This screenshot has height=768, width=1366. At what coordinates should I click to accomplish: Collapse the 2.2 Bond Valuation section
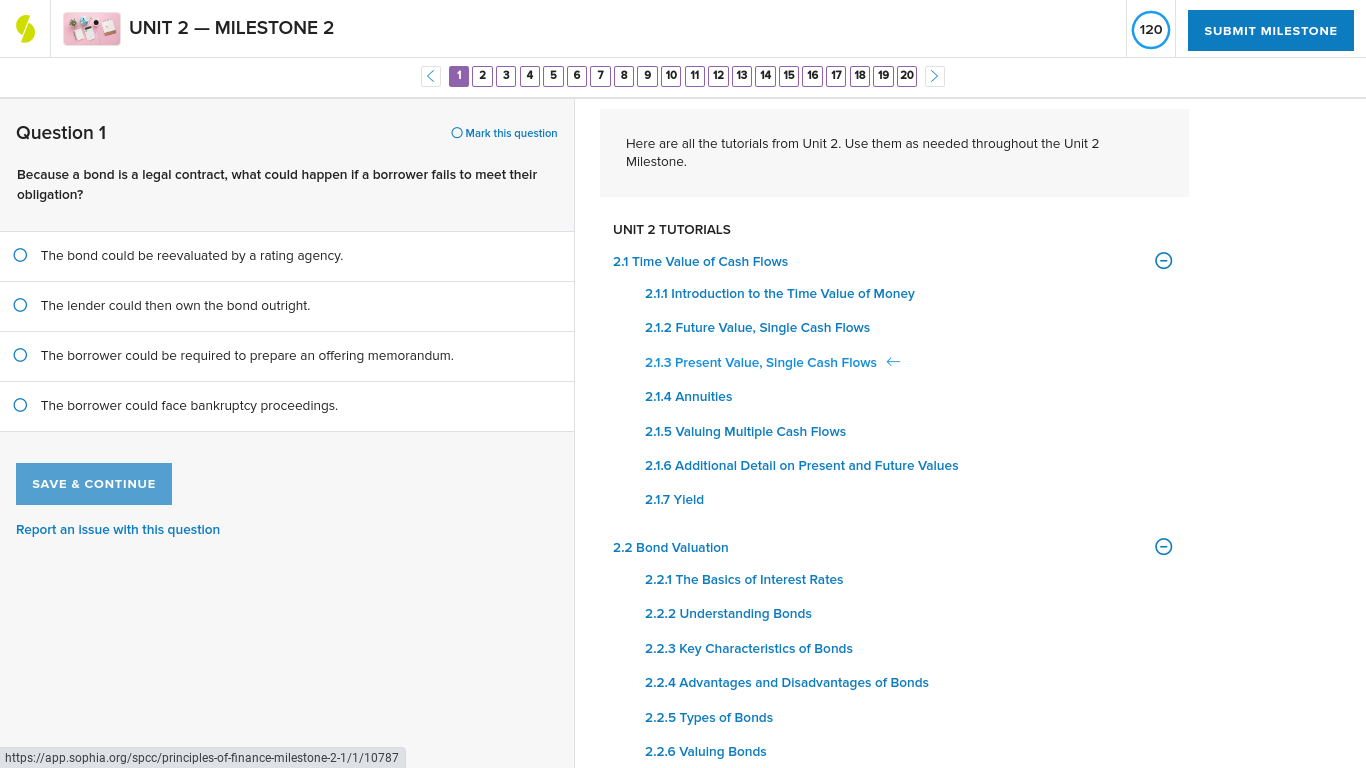coord(1163,547)
